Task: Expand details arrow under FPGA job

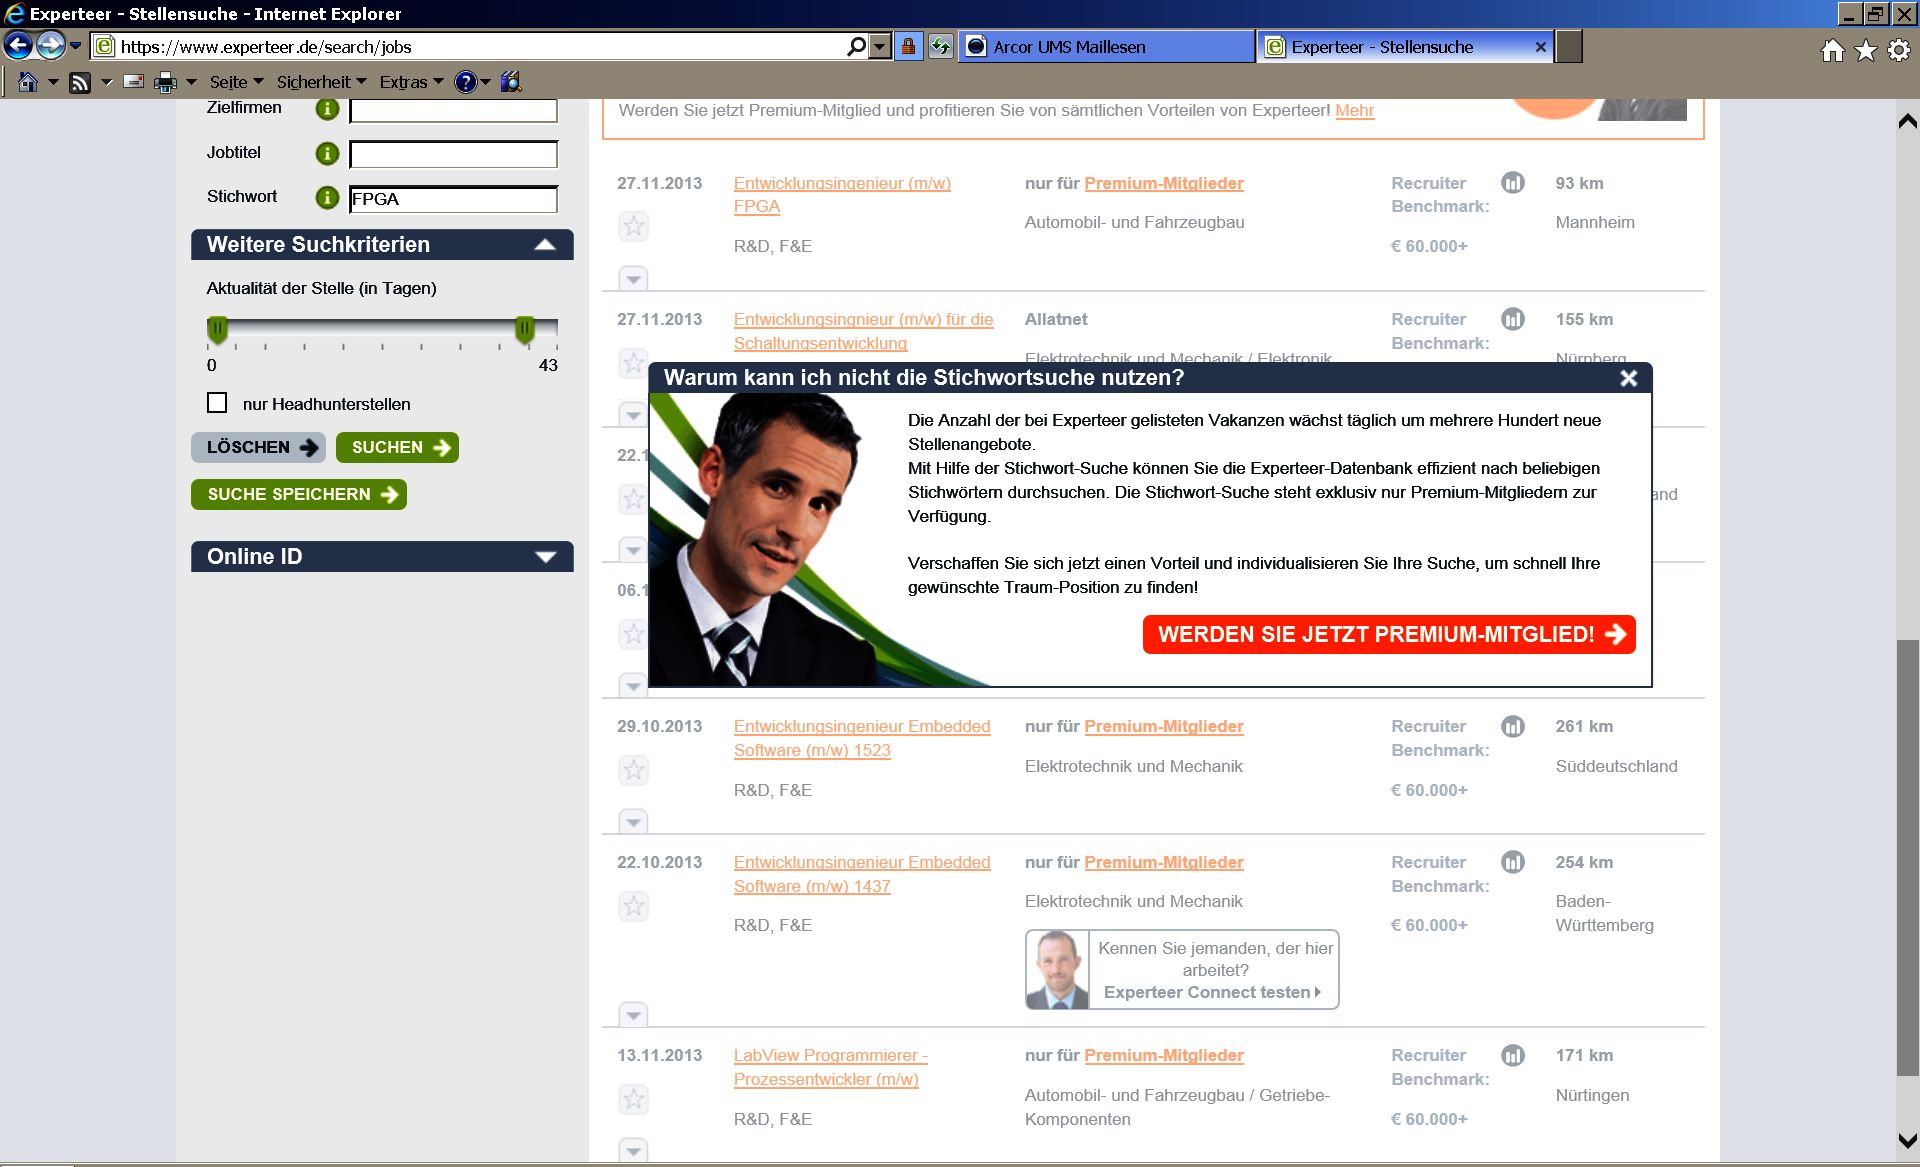Action: pyautogui.click(x=633, y=279)
